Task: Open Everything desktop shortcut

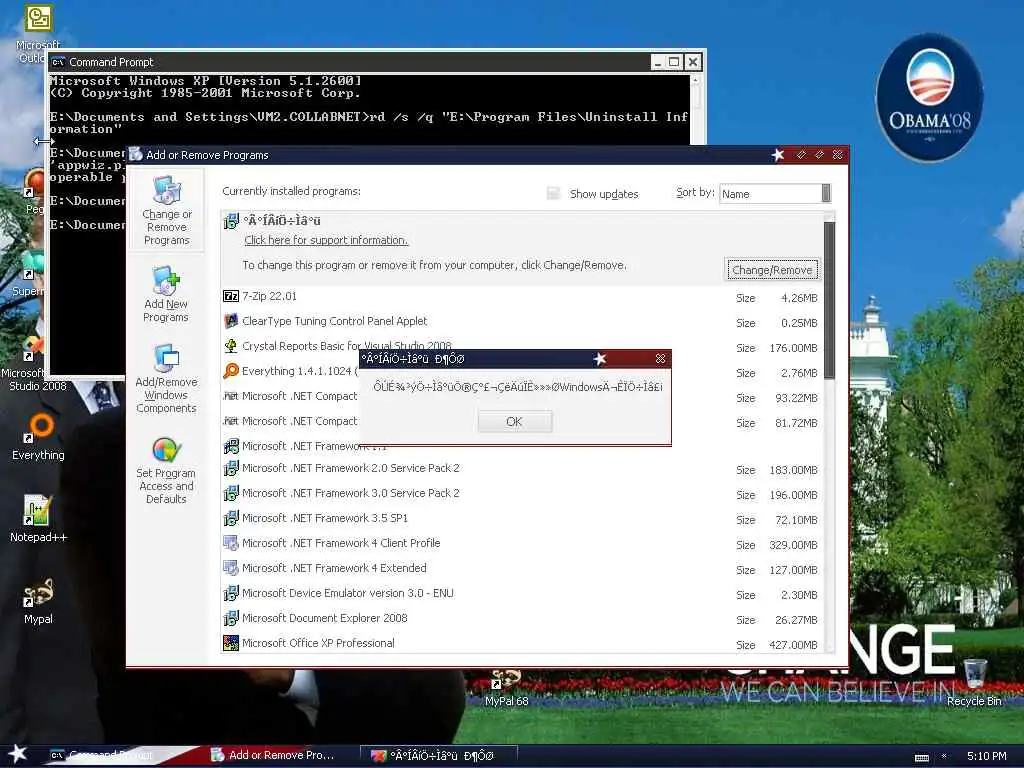Action: [x=38, y=436]
